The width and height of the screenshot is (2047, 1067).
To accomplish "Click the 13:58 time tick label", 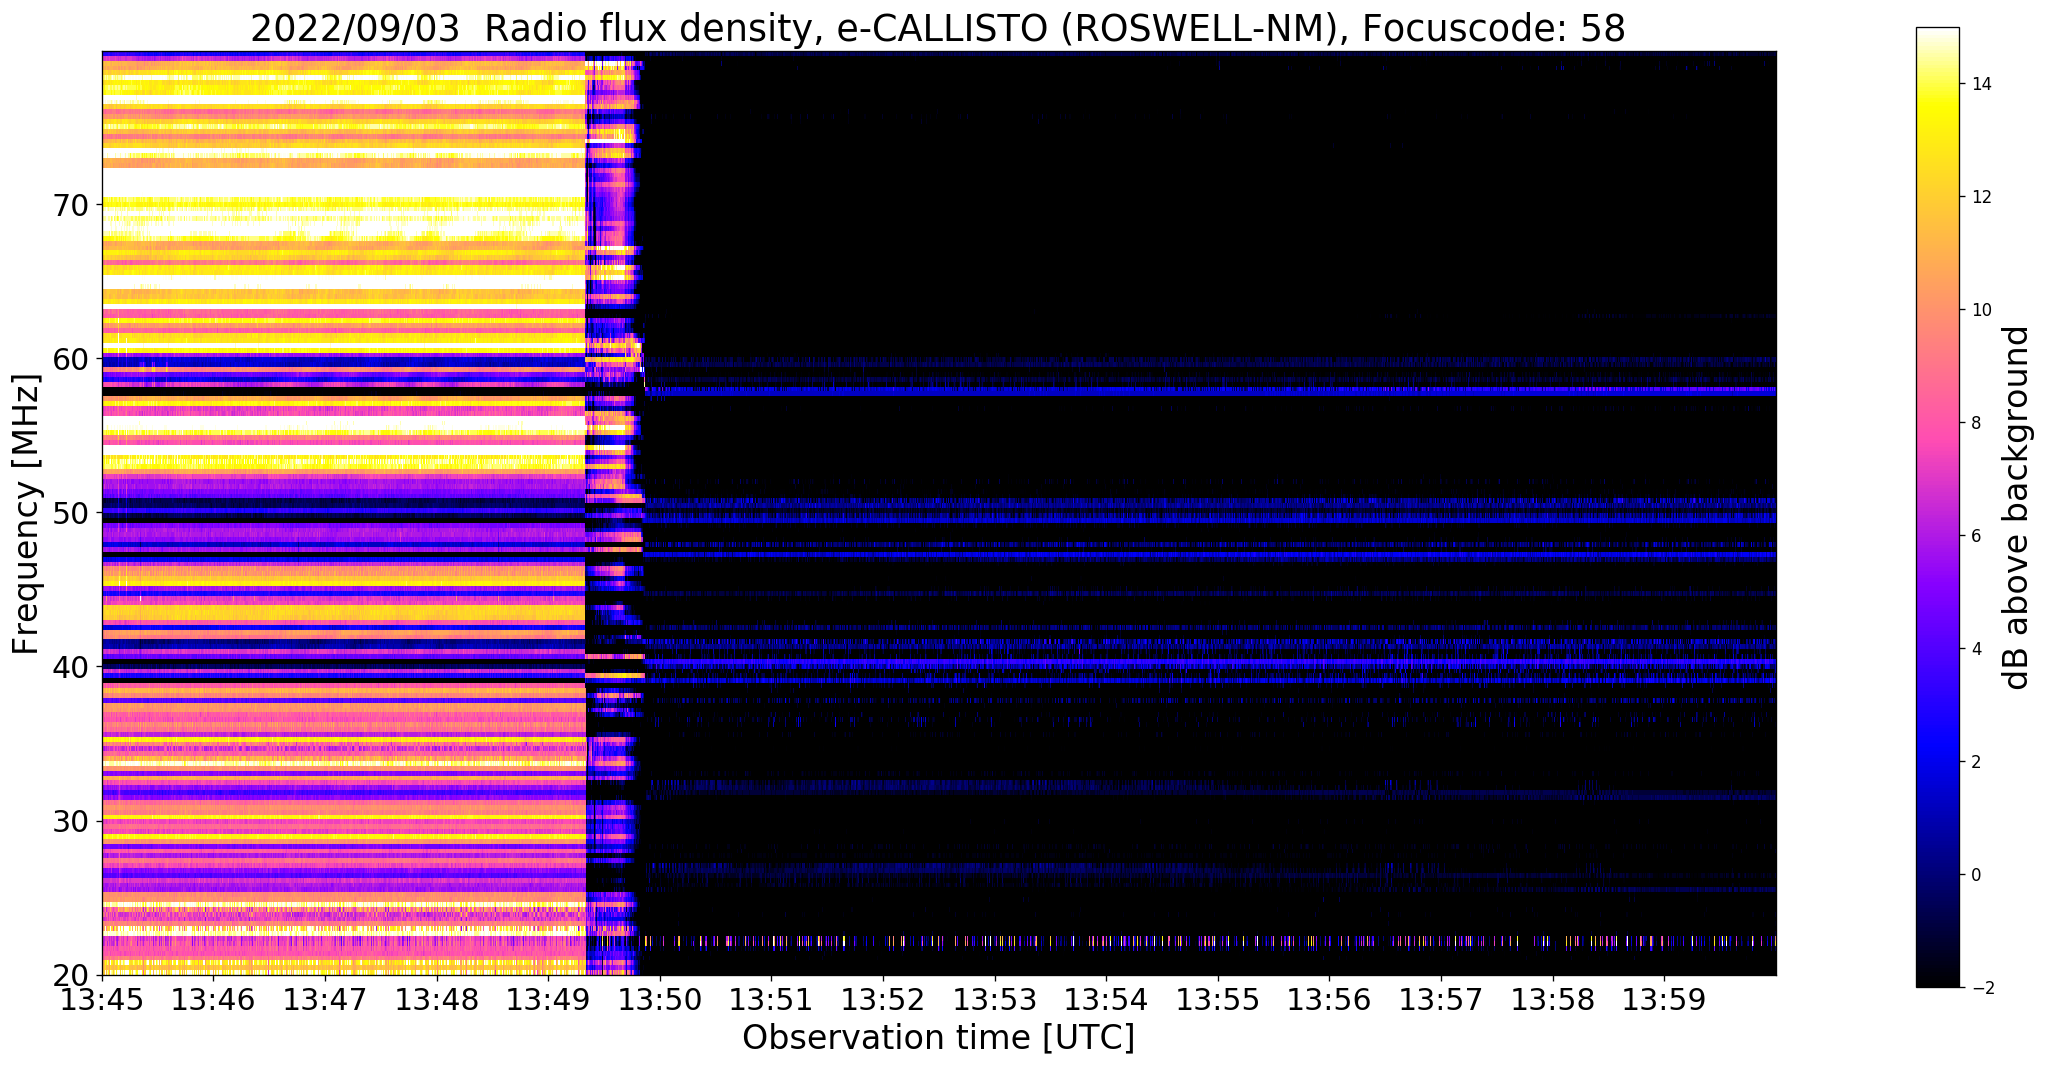I will tap(1552, 1000).
